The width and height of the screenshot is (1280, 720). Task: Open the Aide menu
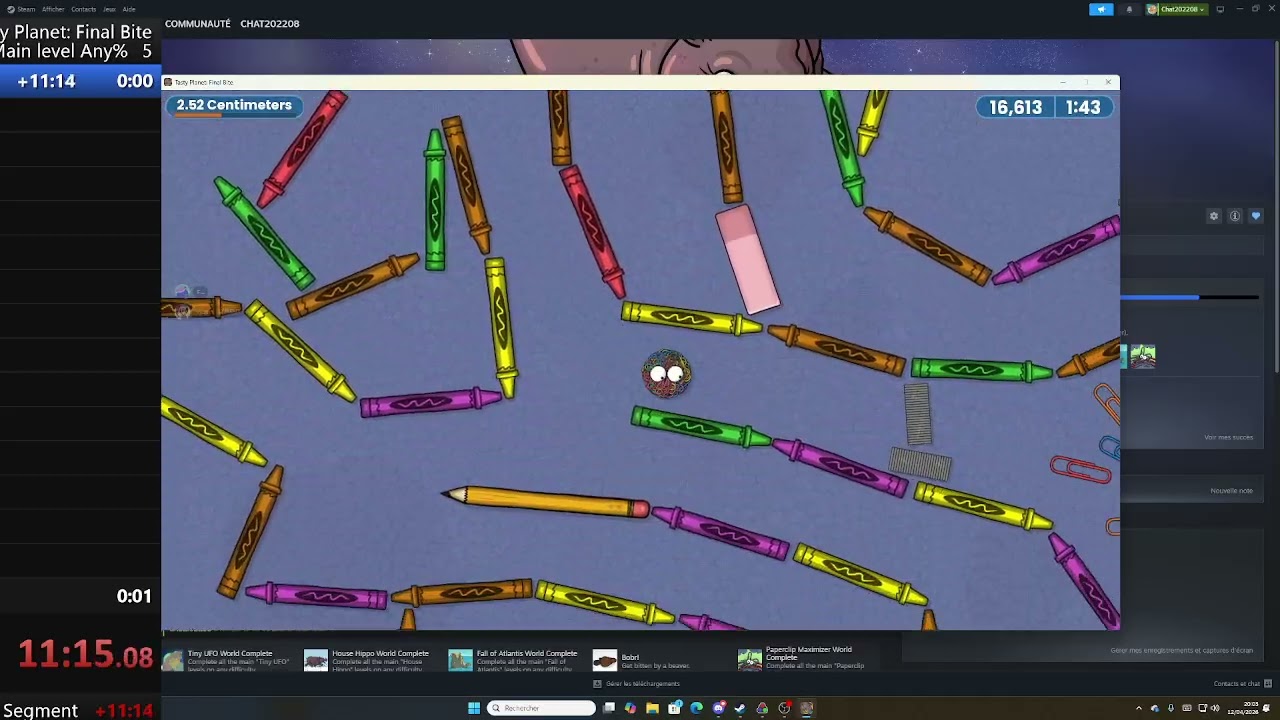(x=129, y=9)
